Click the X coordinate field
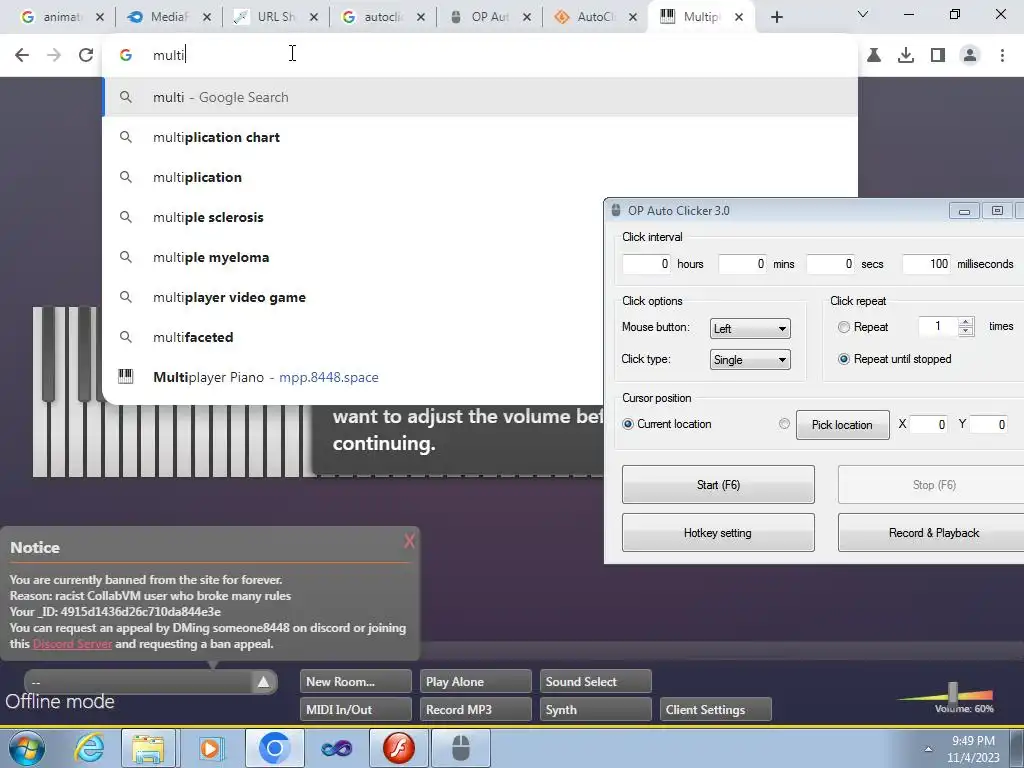 tap(929, 424)
